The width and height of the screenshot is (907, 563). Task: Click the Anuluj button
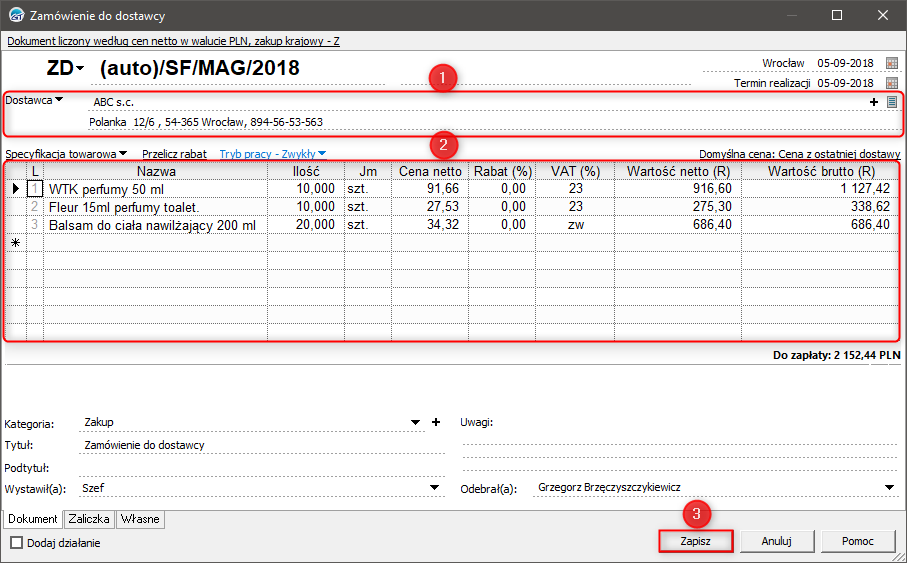pyautogui.click(x=776, y=541)
